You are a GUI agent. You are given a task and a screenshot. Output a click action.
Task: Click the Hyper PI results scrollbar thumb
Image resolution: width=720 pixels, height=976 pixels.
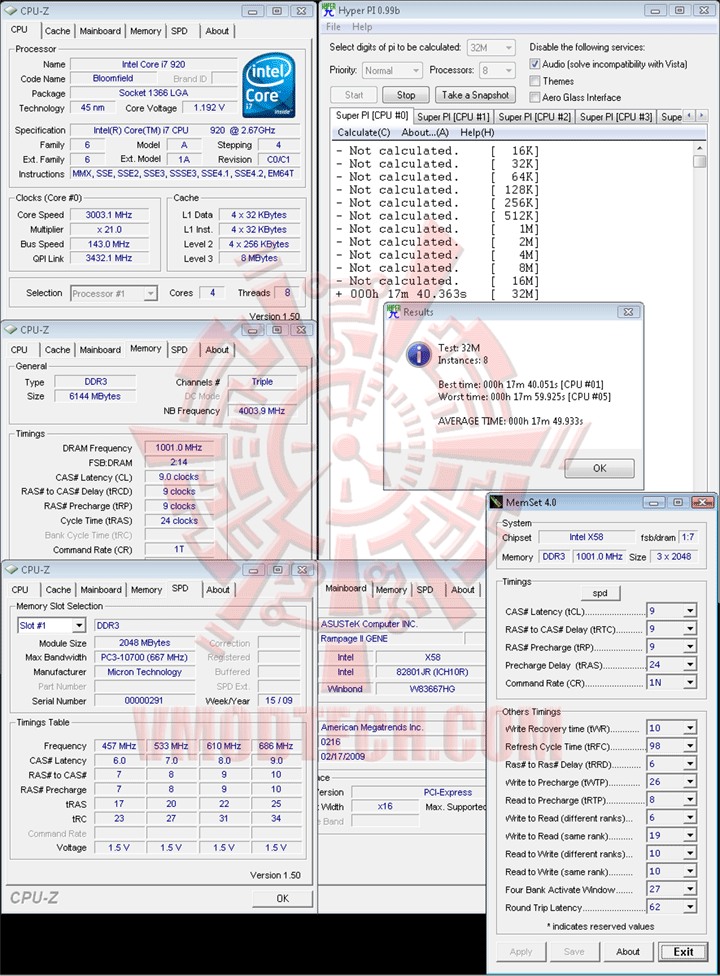pos(699,161)
